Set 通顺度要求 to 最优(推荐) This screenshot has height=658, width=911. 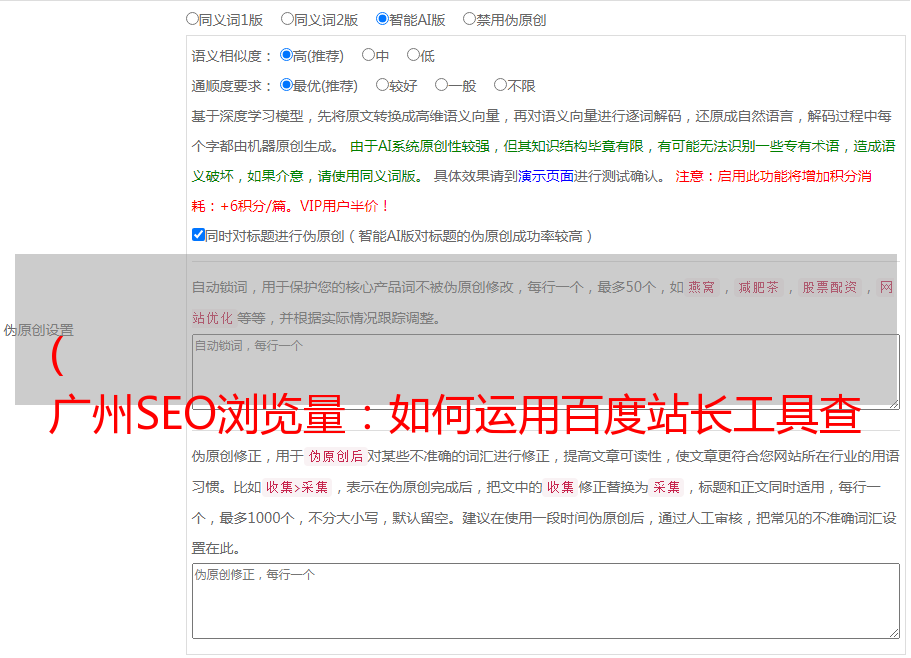click(x=286, y=85)
